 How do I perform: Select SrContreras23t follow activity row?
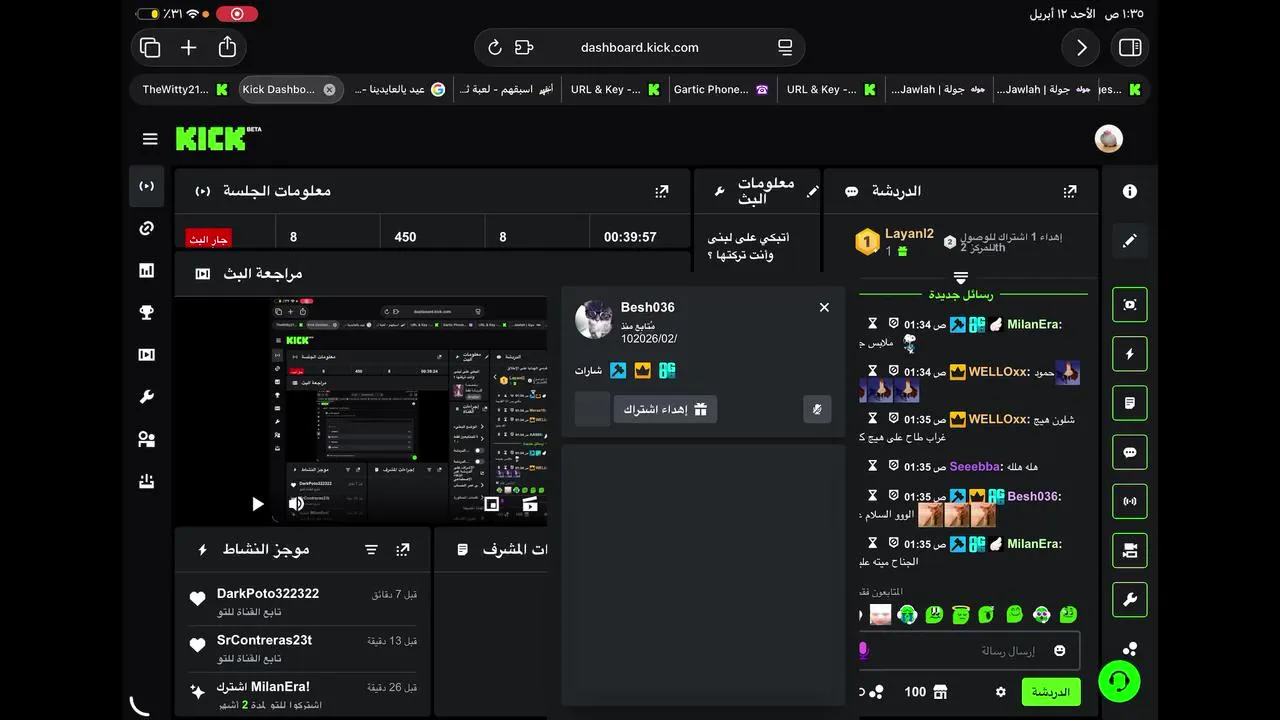coord(302,649)
